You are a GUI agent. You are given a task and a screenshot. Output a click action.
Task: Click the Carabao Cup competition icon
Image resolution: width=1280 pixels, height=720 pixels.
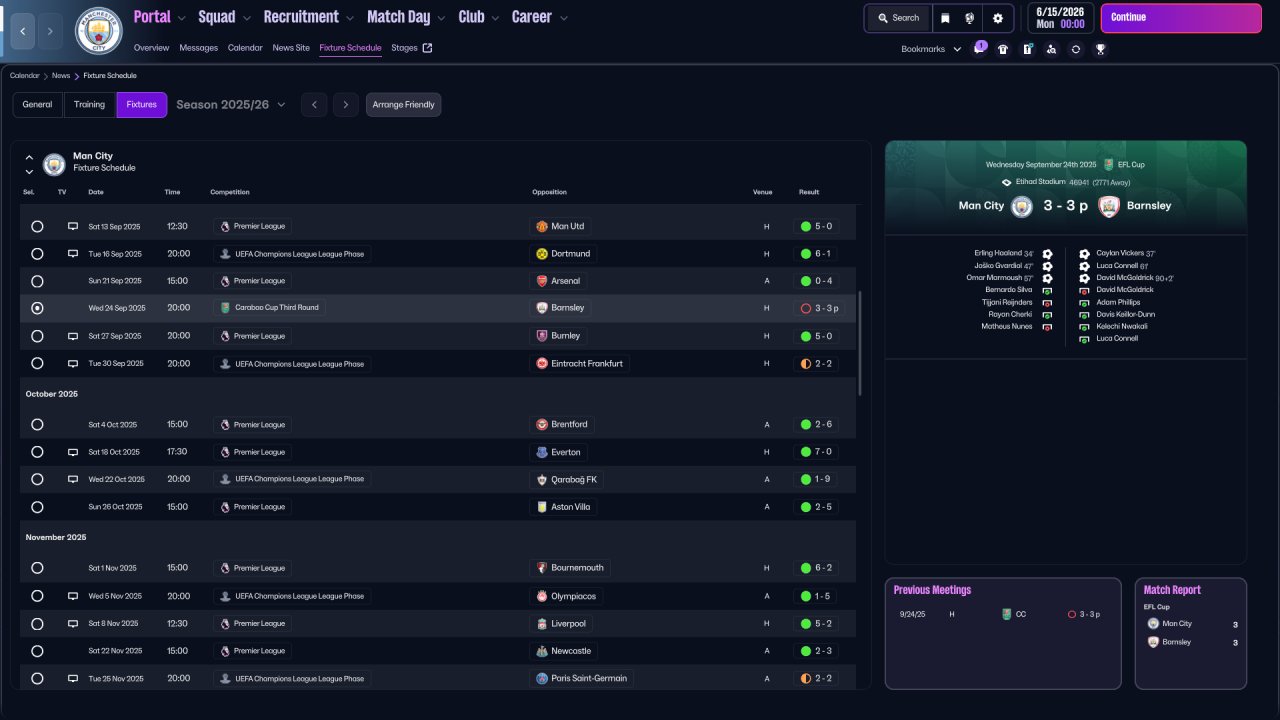[225, 308]
